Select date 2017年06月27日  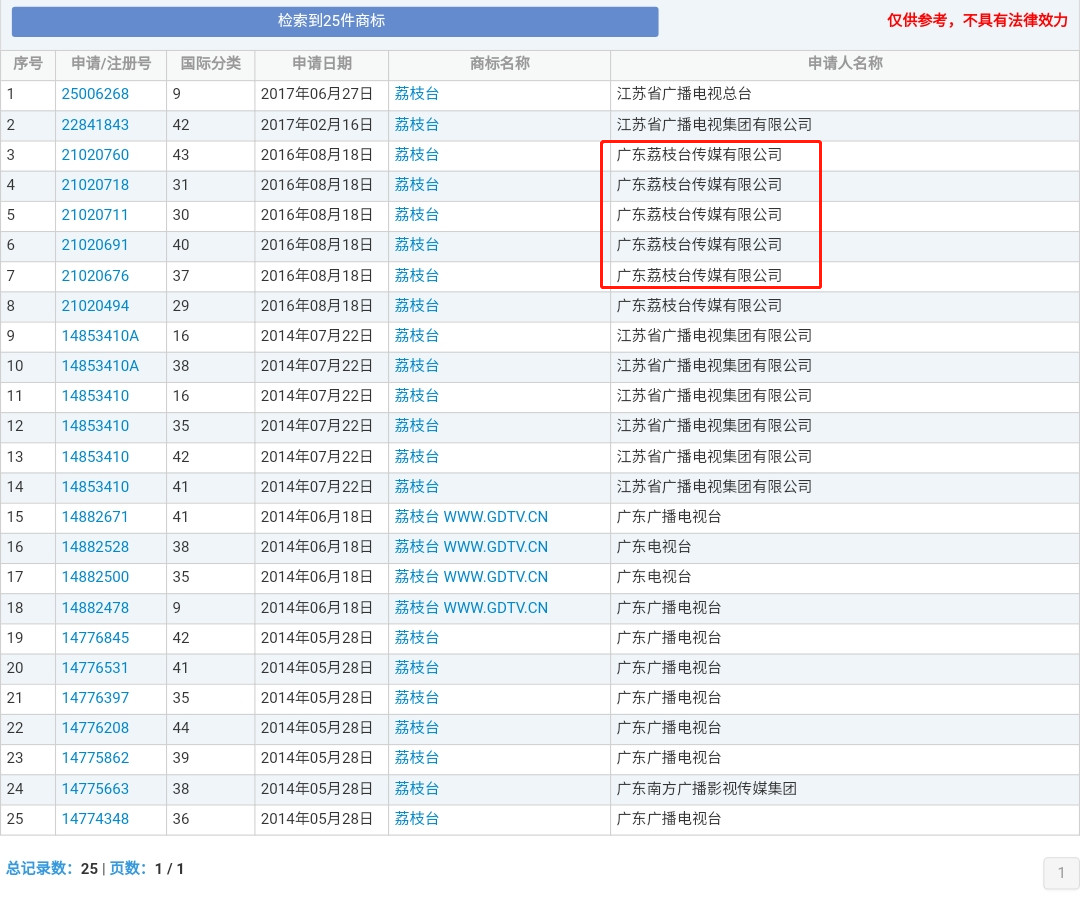pos(317,94)
